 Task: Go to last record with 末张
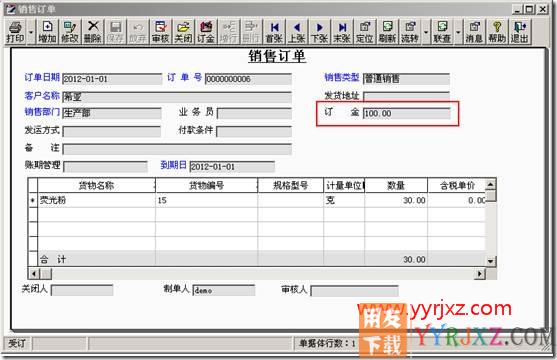pyautogui.click(x=342, y=32)
